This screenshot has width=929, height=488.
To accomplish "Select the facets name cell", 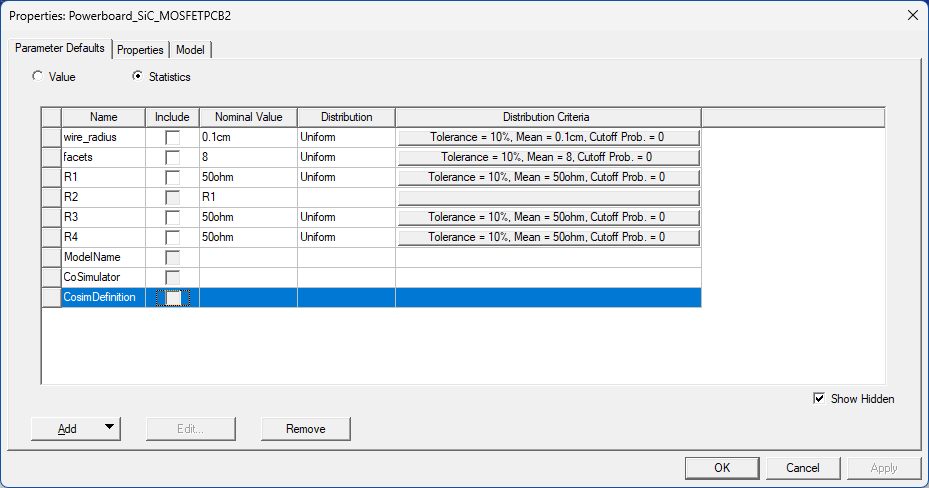I will click(104, 158).
